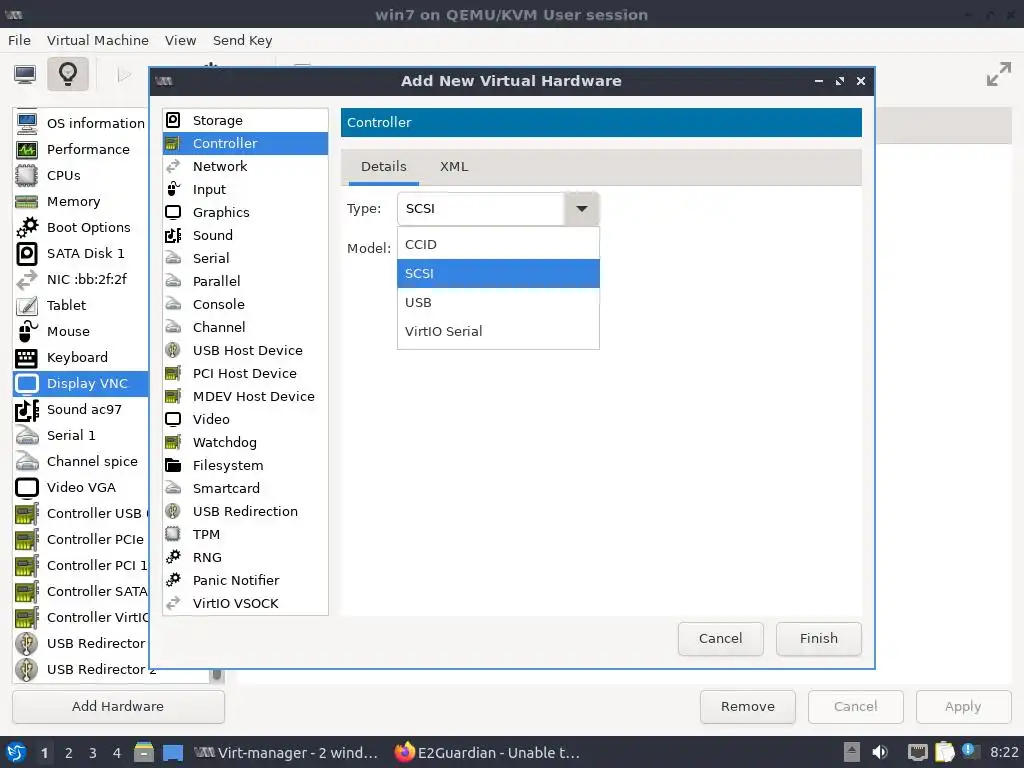Click the Tablet icon in sidebar

point(27,305)
